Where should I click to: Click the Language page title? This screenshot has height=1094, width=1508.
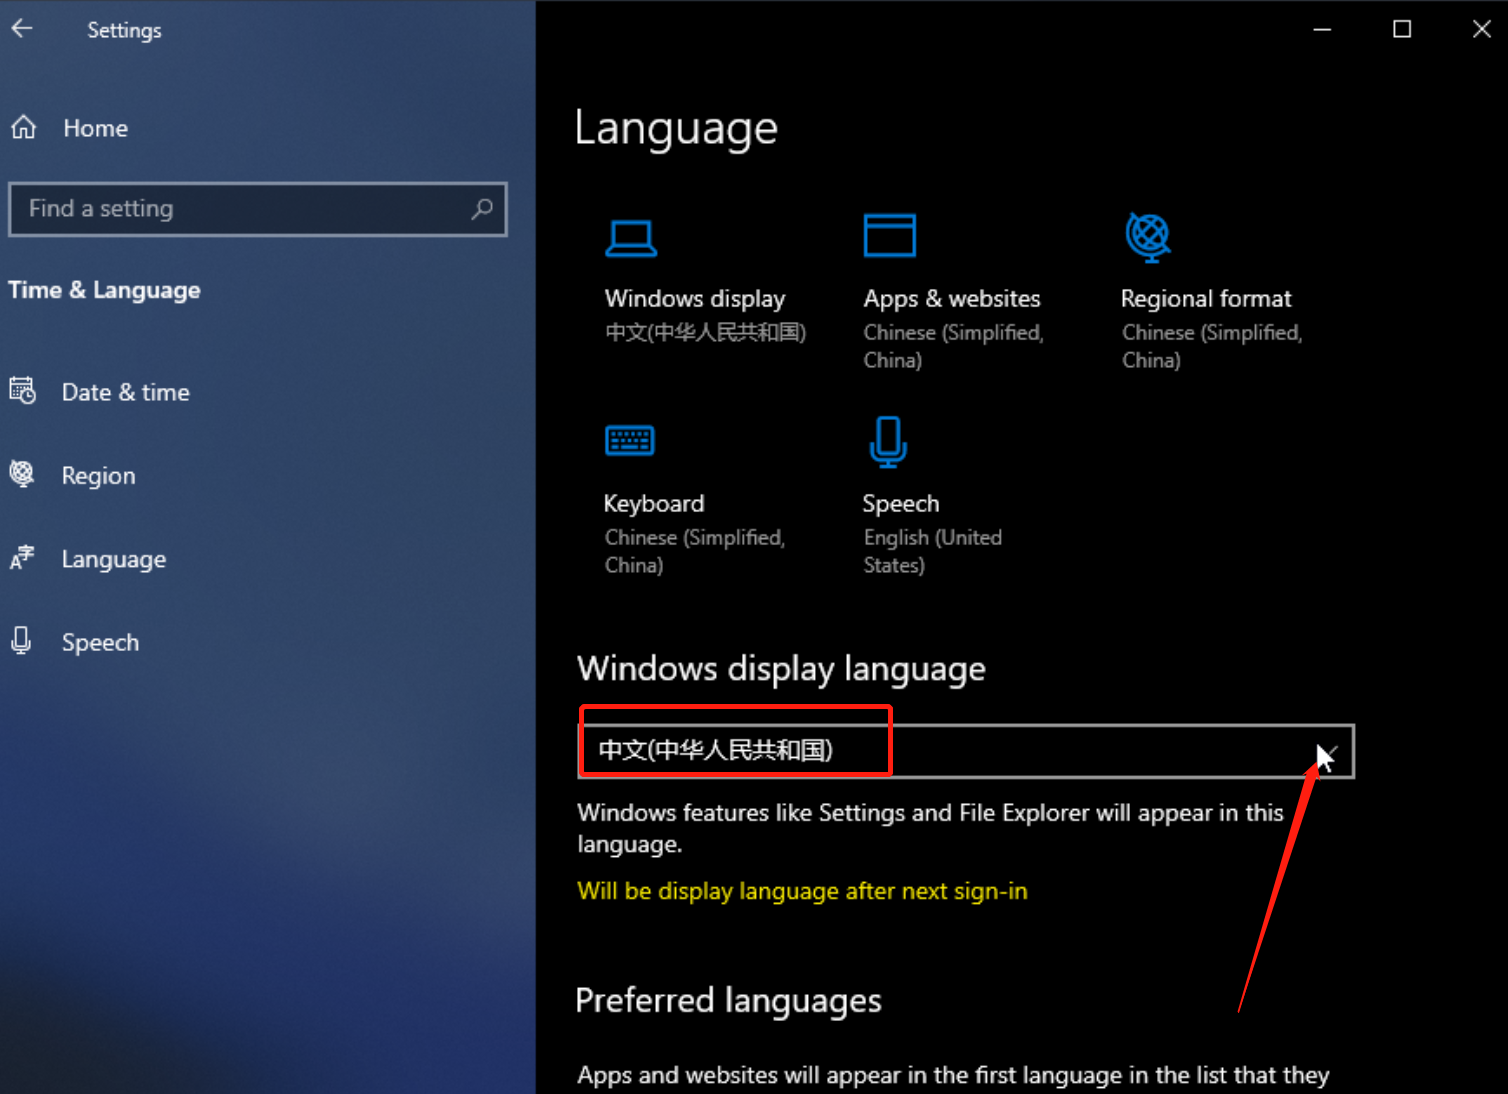676,129
